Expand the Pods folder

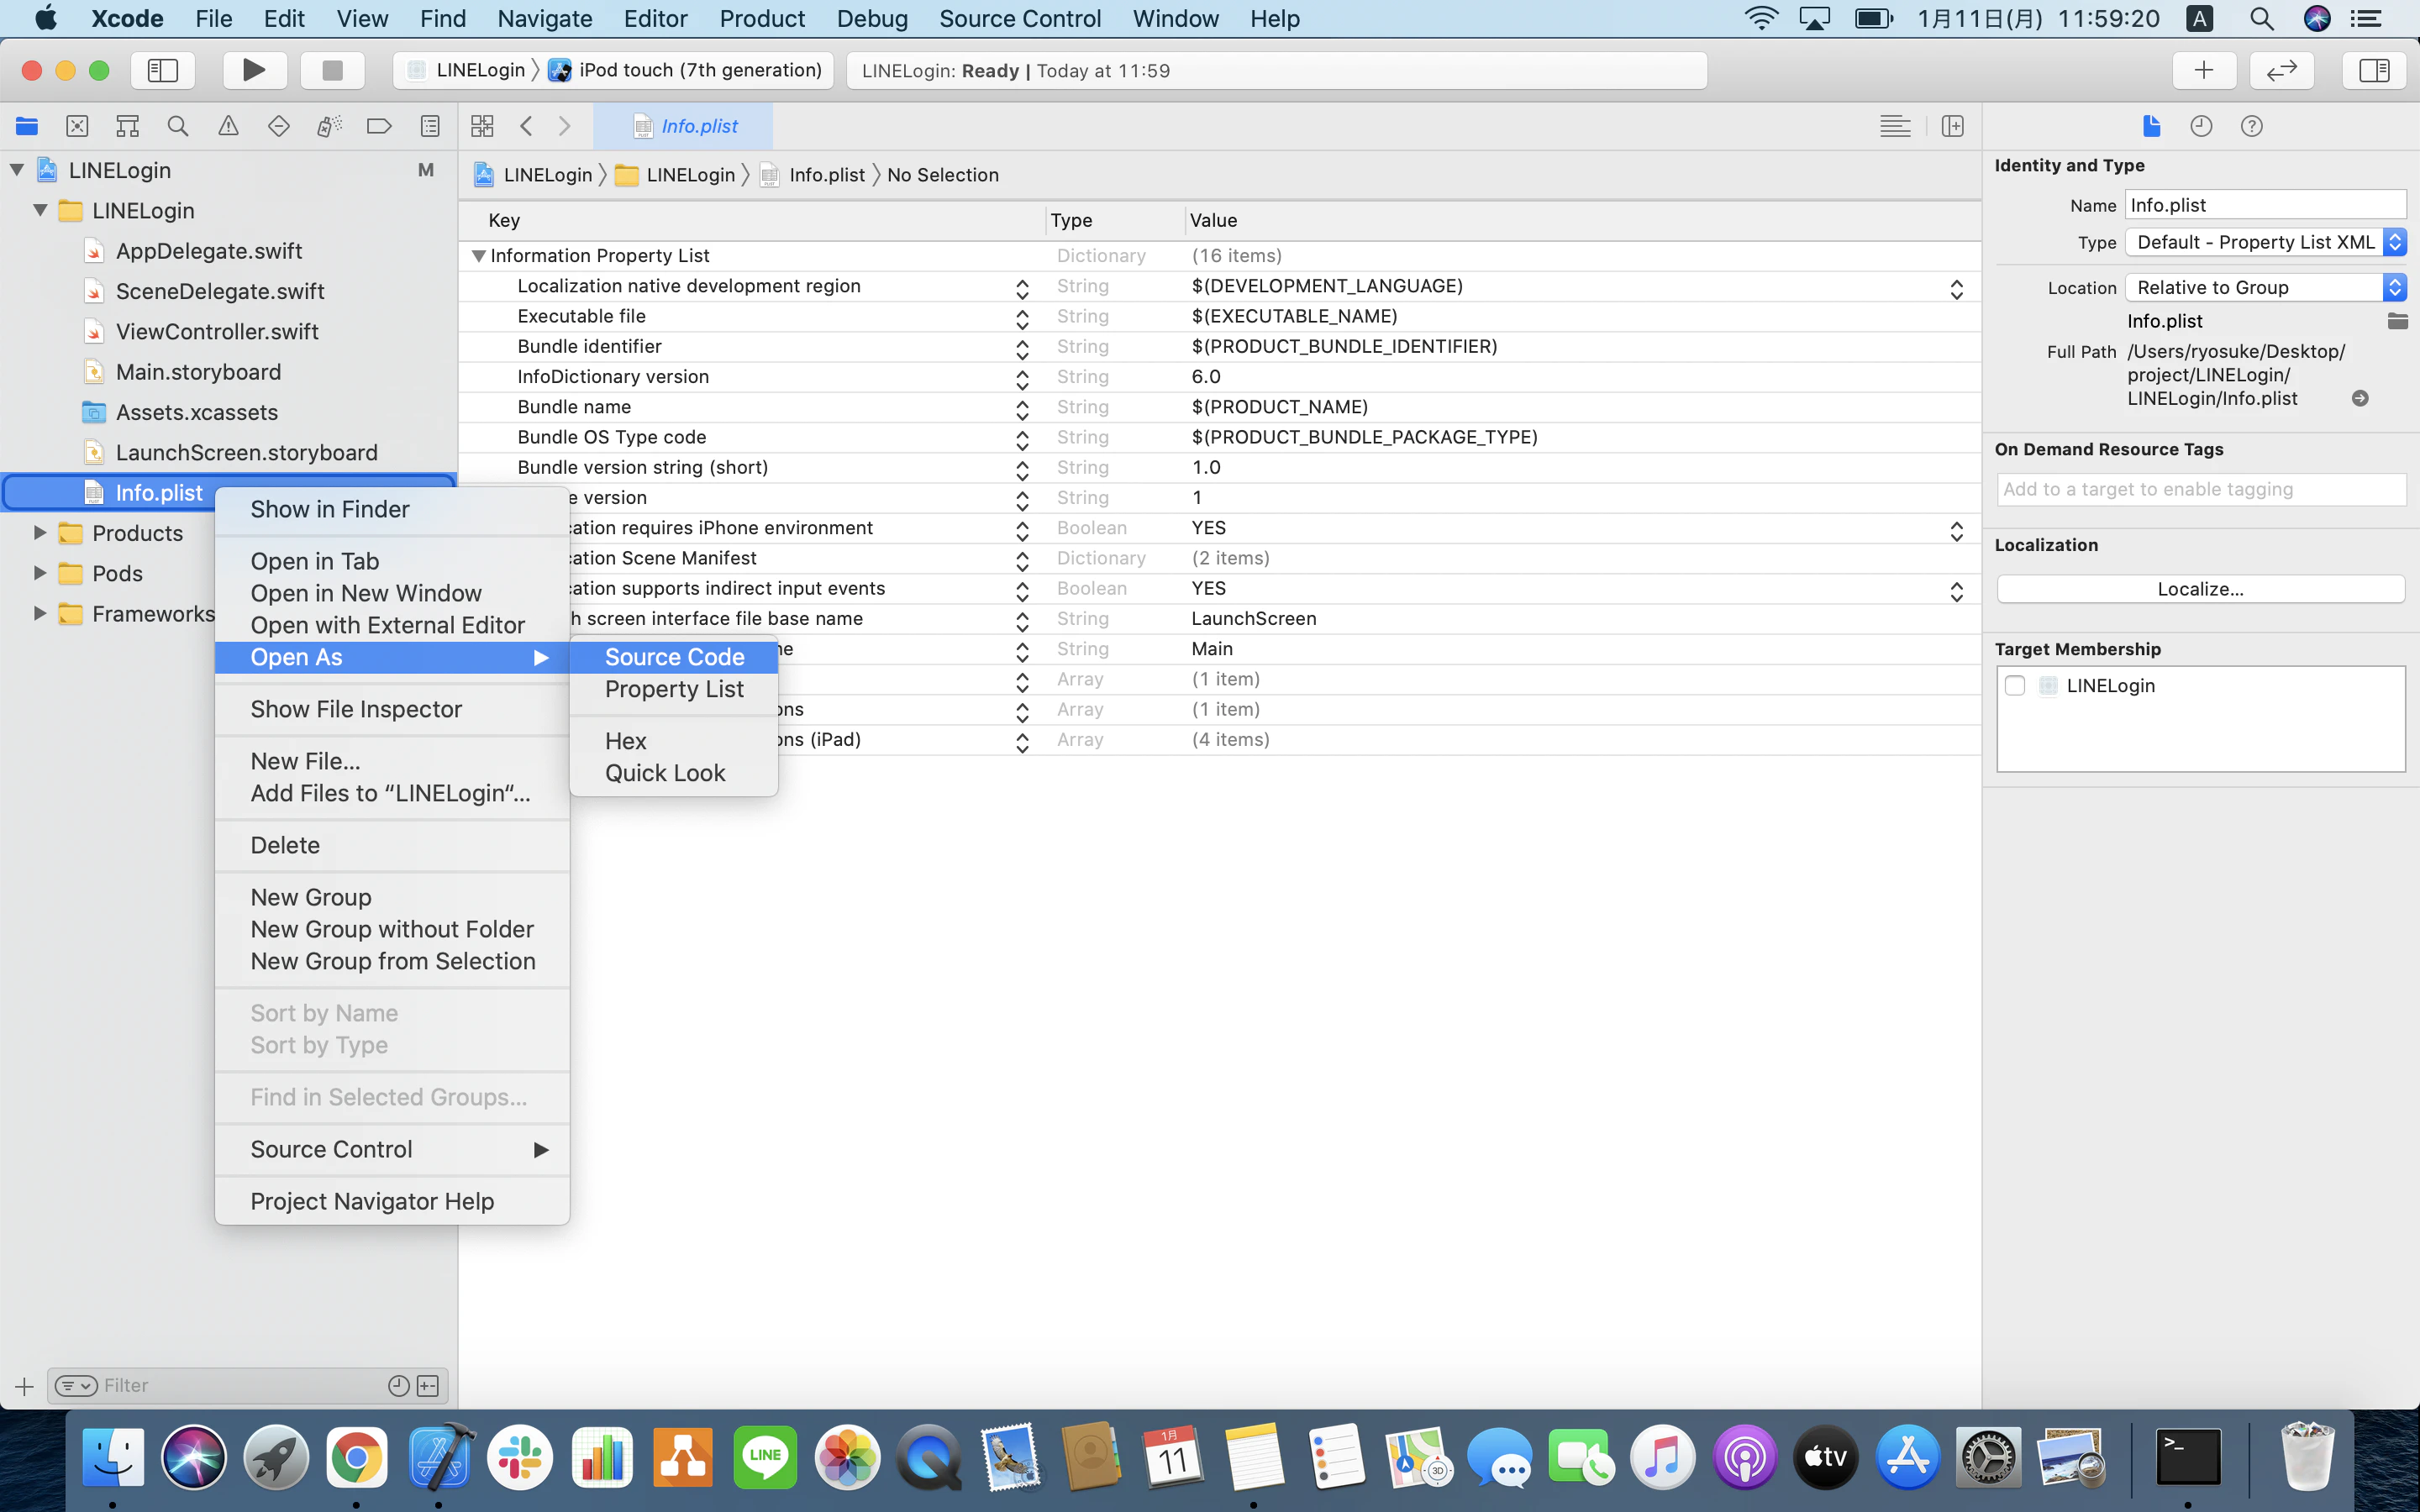coord(40,573)
